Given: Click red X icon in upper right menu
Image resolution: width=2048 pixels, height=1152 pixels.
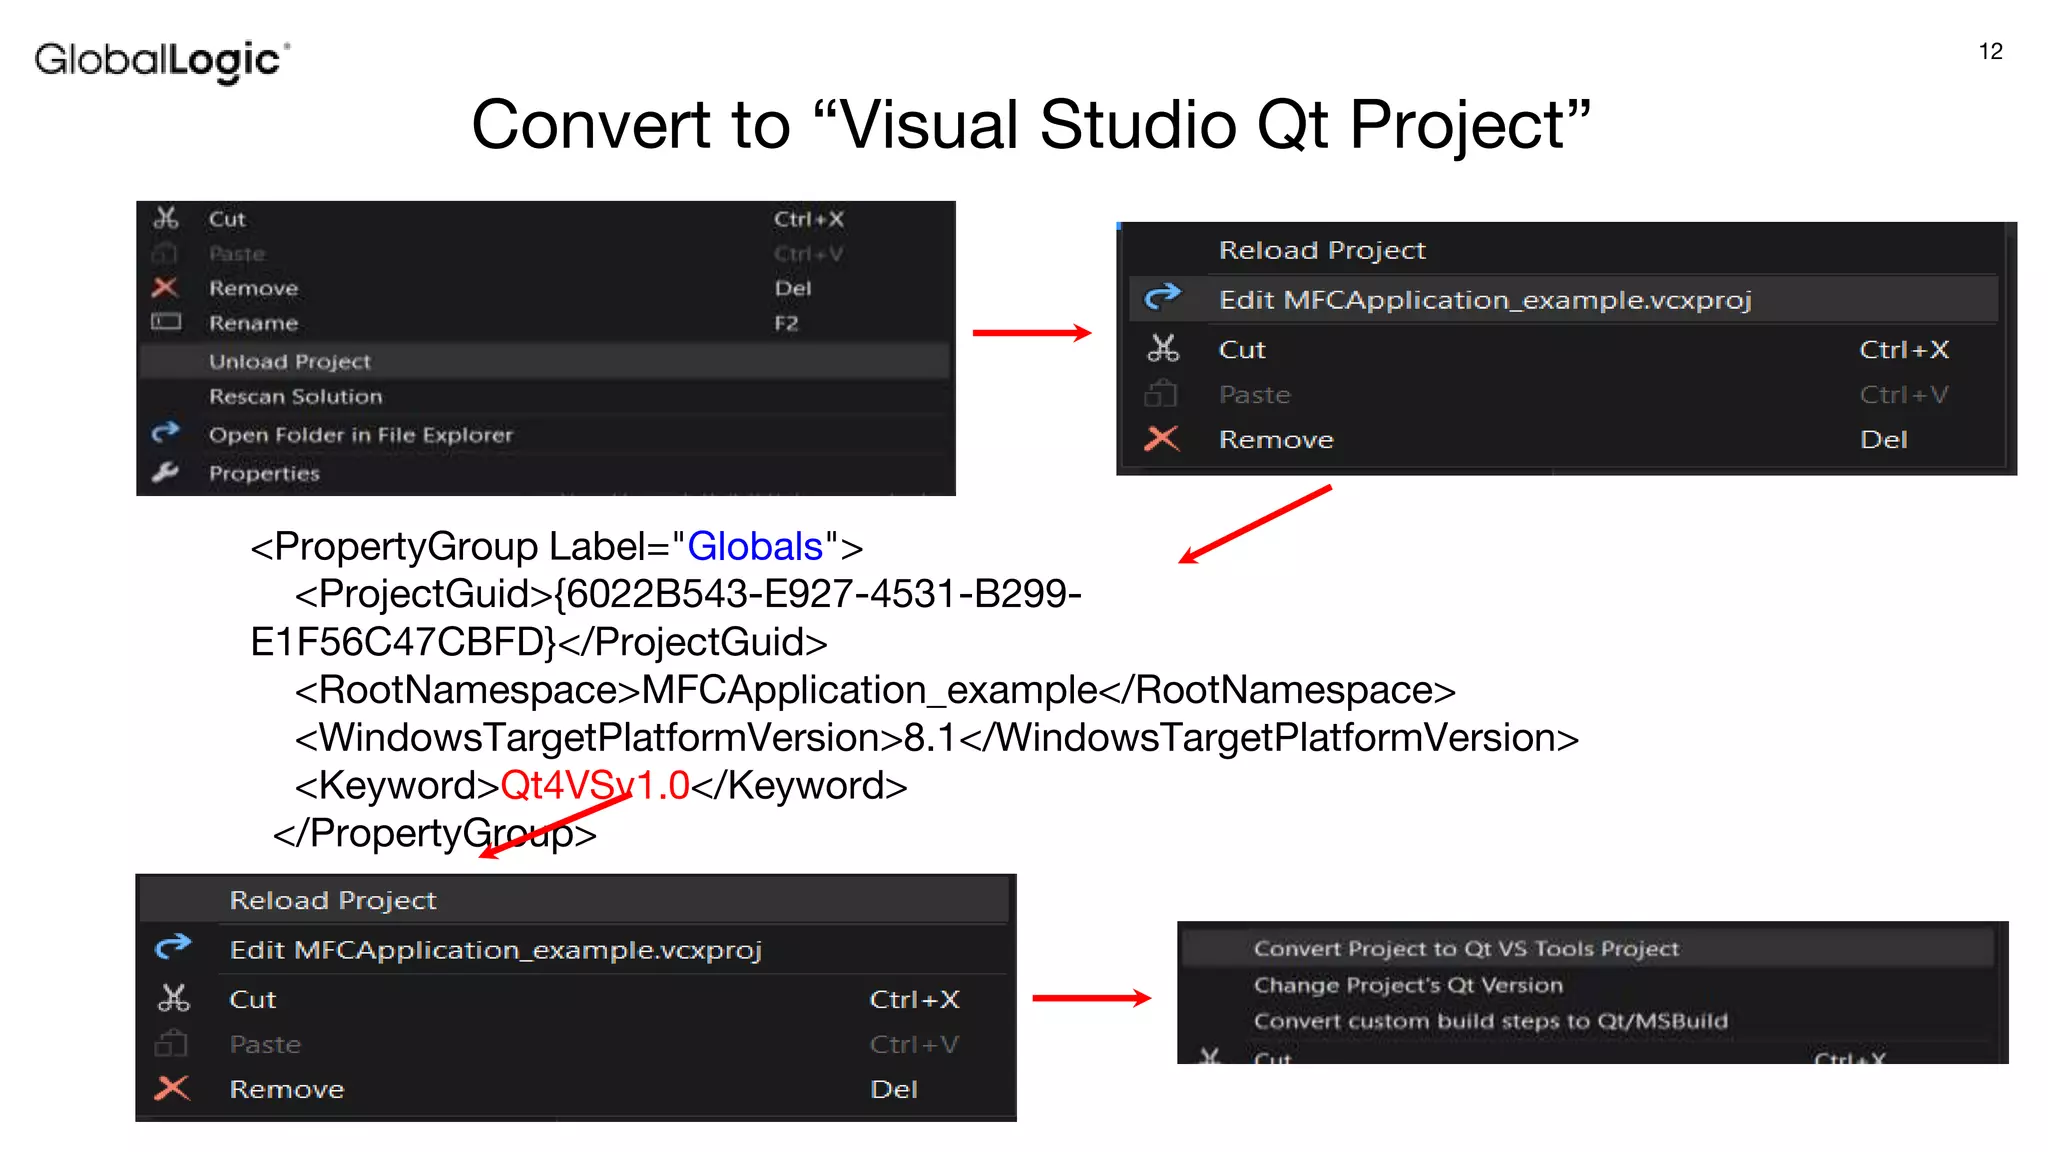Looking at the screenshot, I should (1162, 439).
